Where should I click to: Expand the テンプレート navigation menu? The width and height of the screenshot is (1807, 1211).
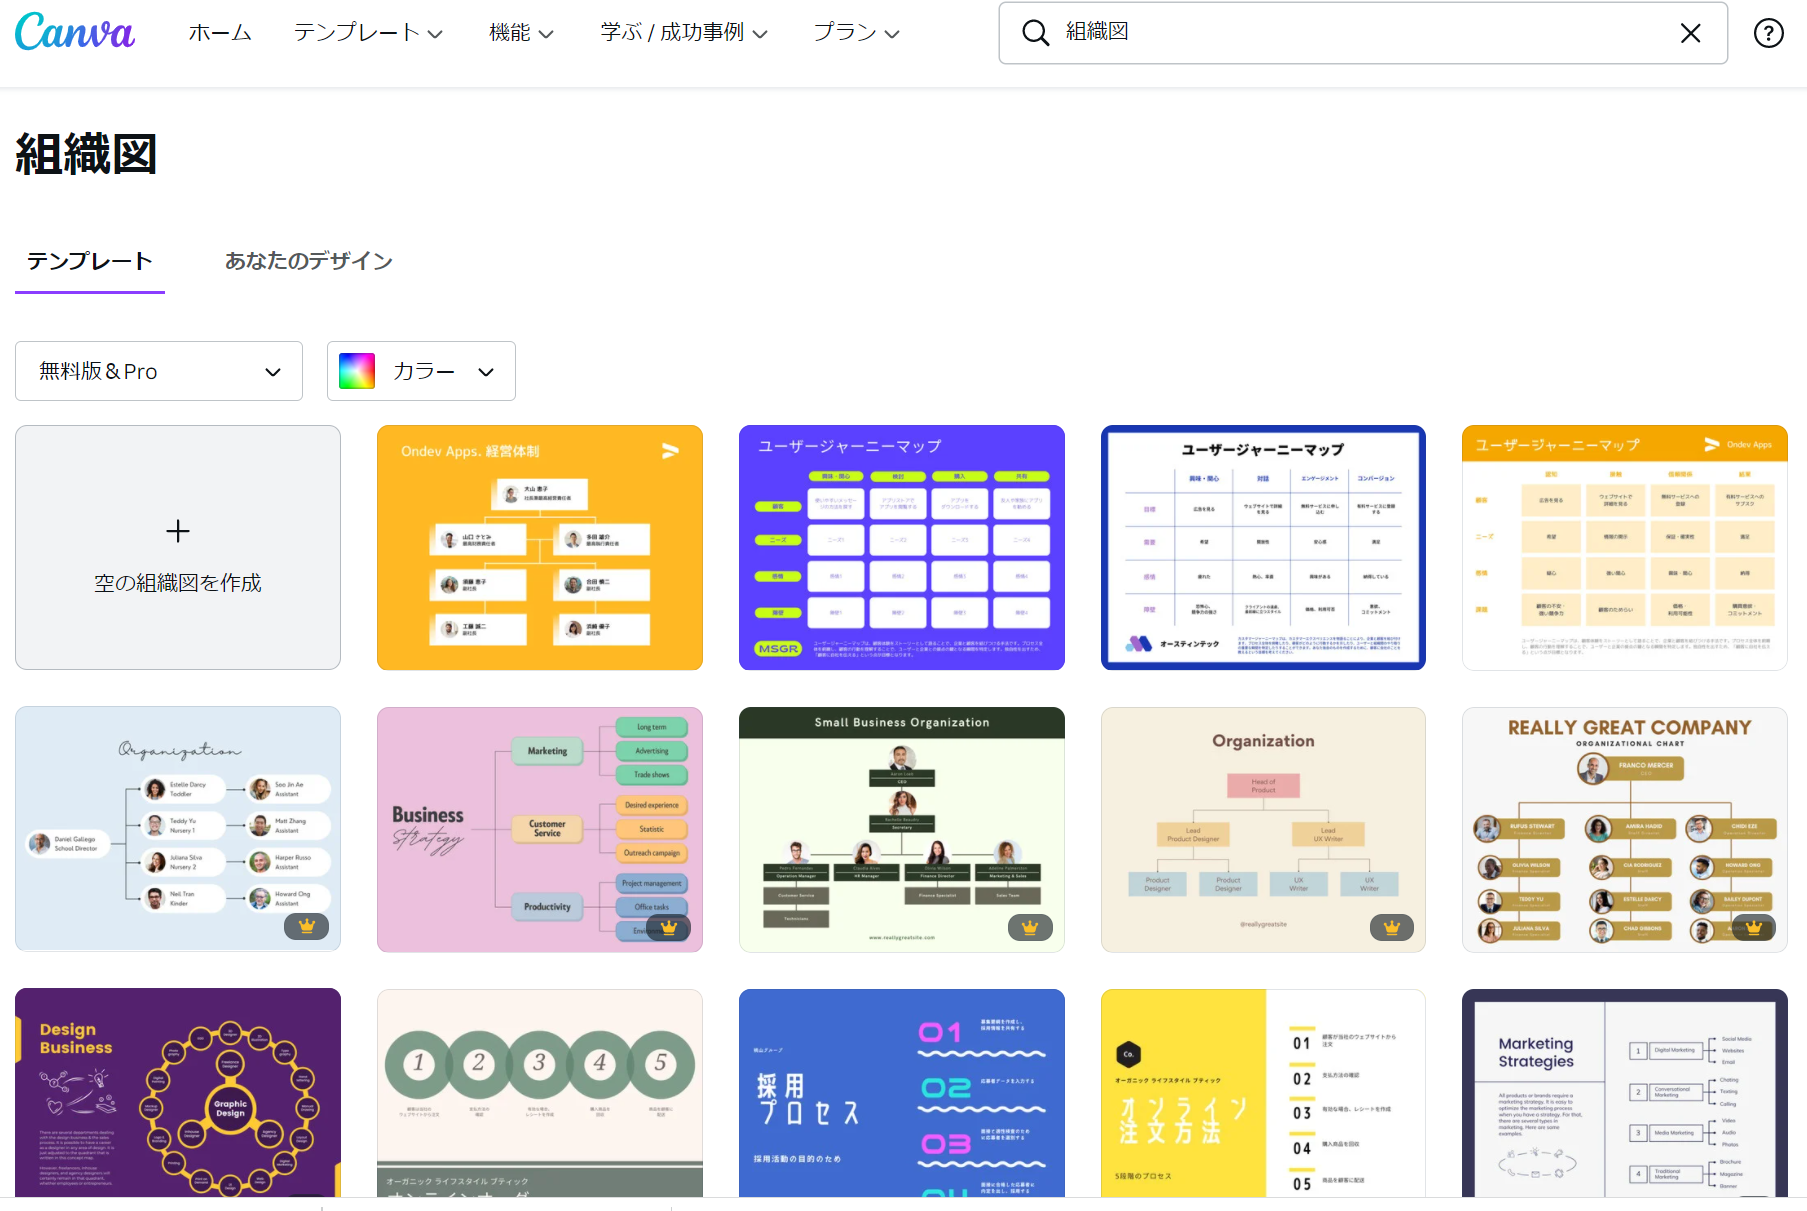[367, 33]
